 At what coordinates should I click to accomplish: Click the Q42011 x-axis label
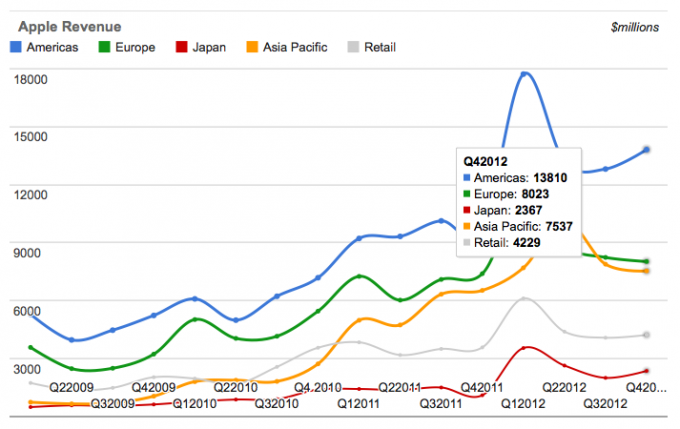[482, 387]
